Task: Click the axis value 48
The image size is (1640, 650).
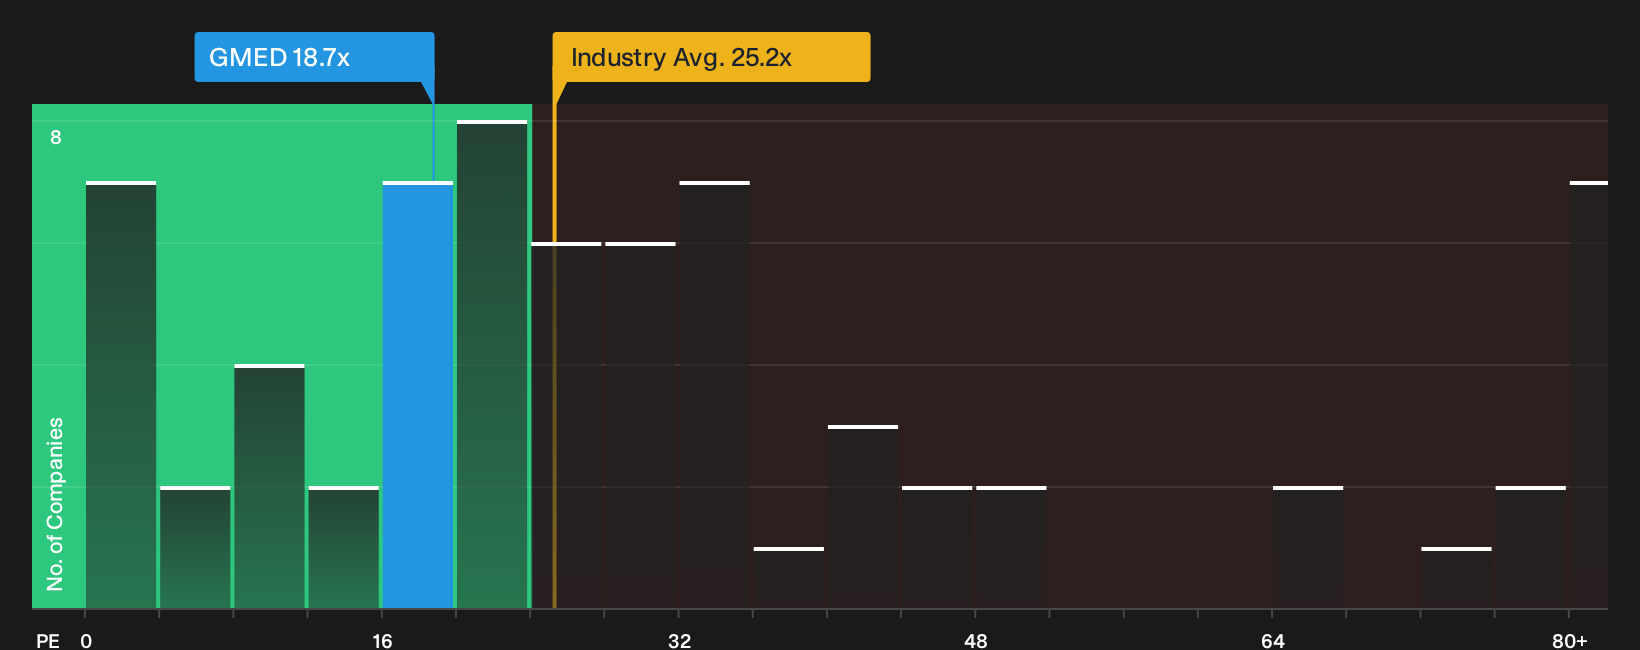Action: tap(976, 640)
